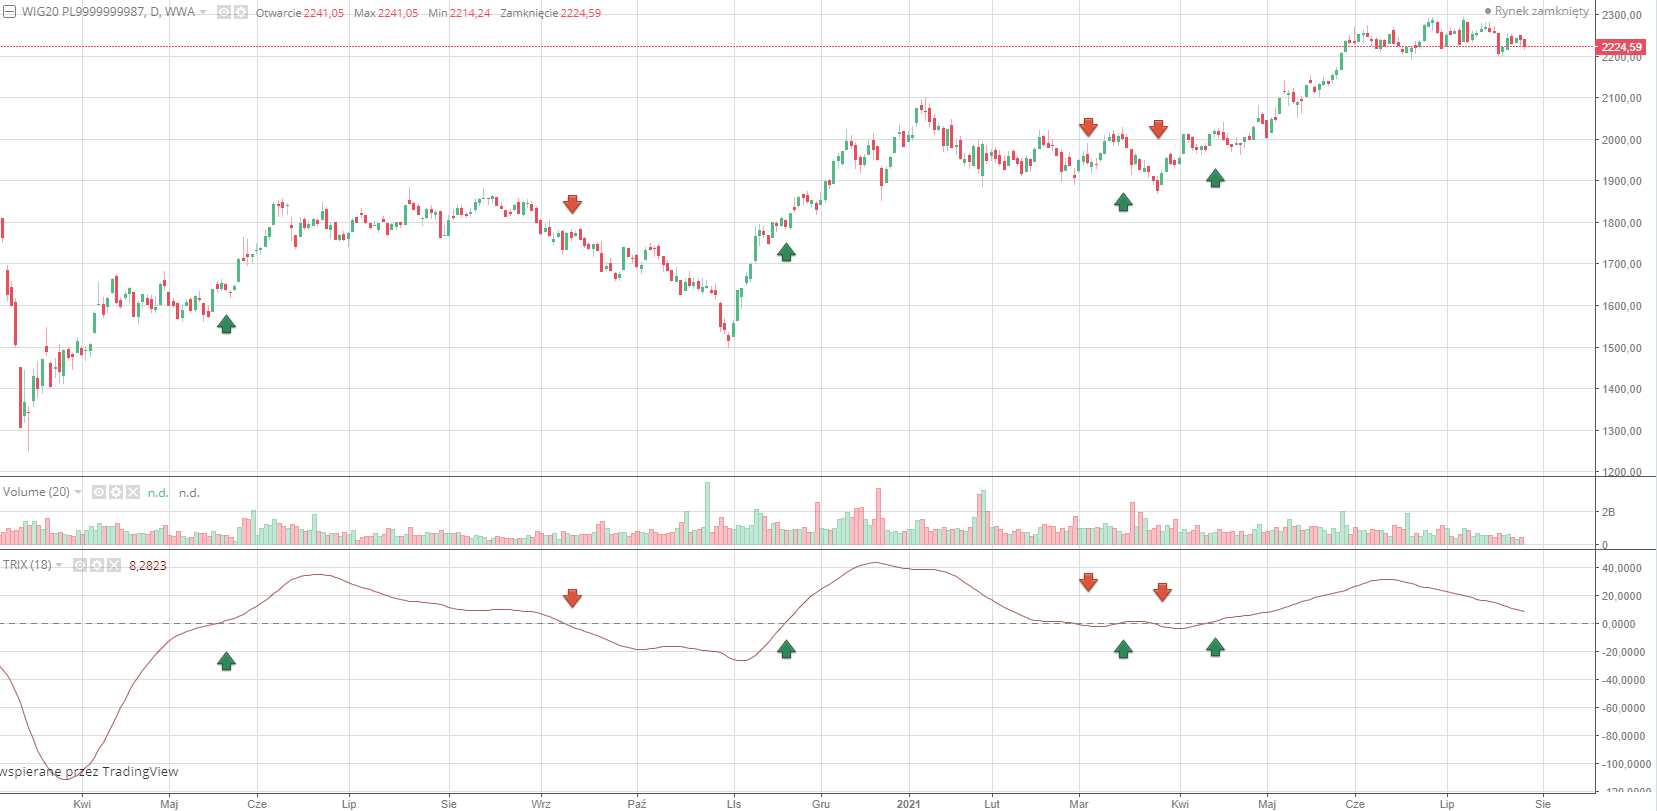This screenshot has width=1657, height=811.
Task: Click the 2B label on volume axis
Action: pyautogui.click(x=1608, y=512)
